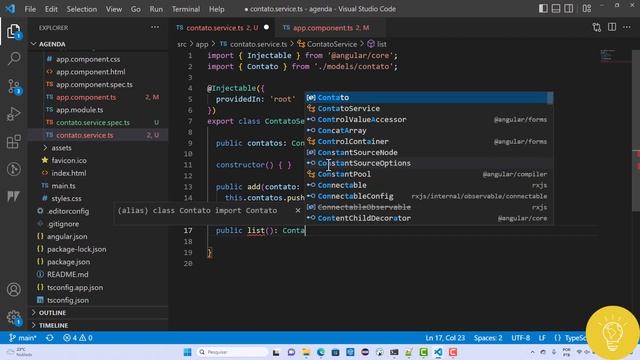Open the Go menu
Viewport: 640px width, 360px height.
136,9
